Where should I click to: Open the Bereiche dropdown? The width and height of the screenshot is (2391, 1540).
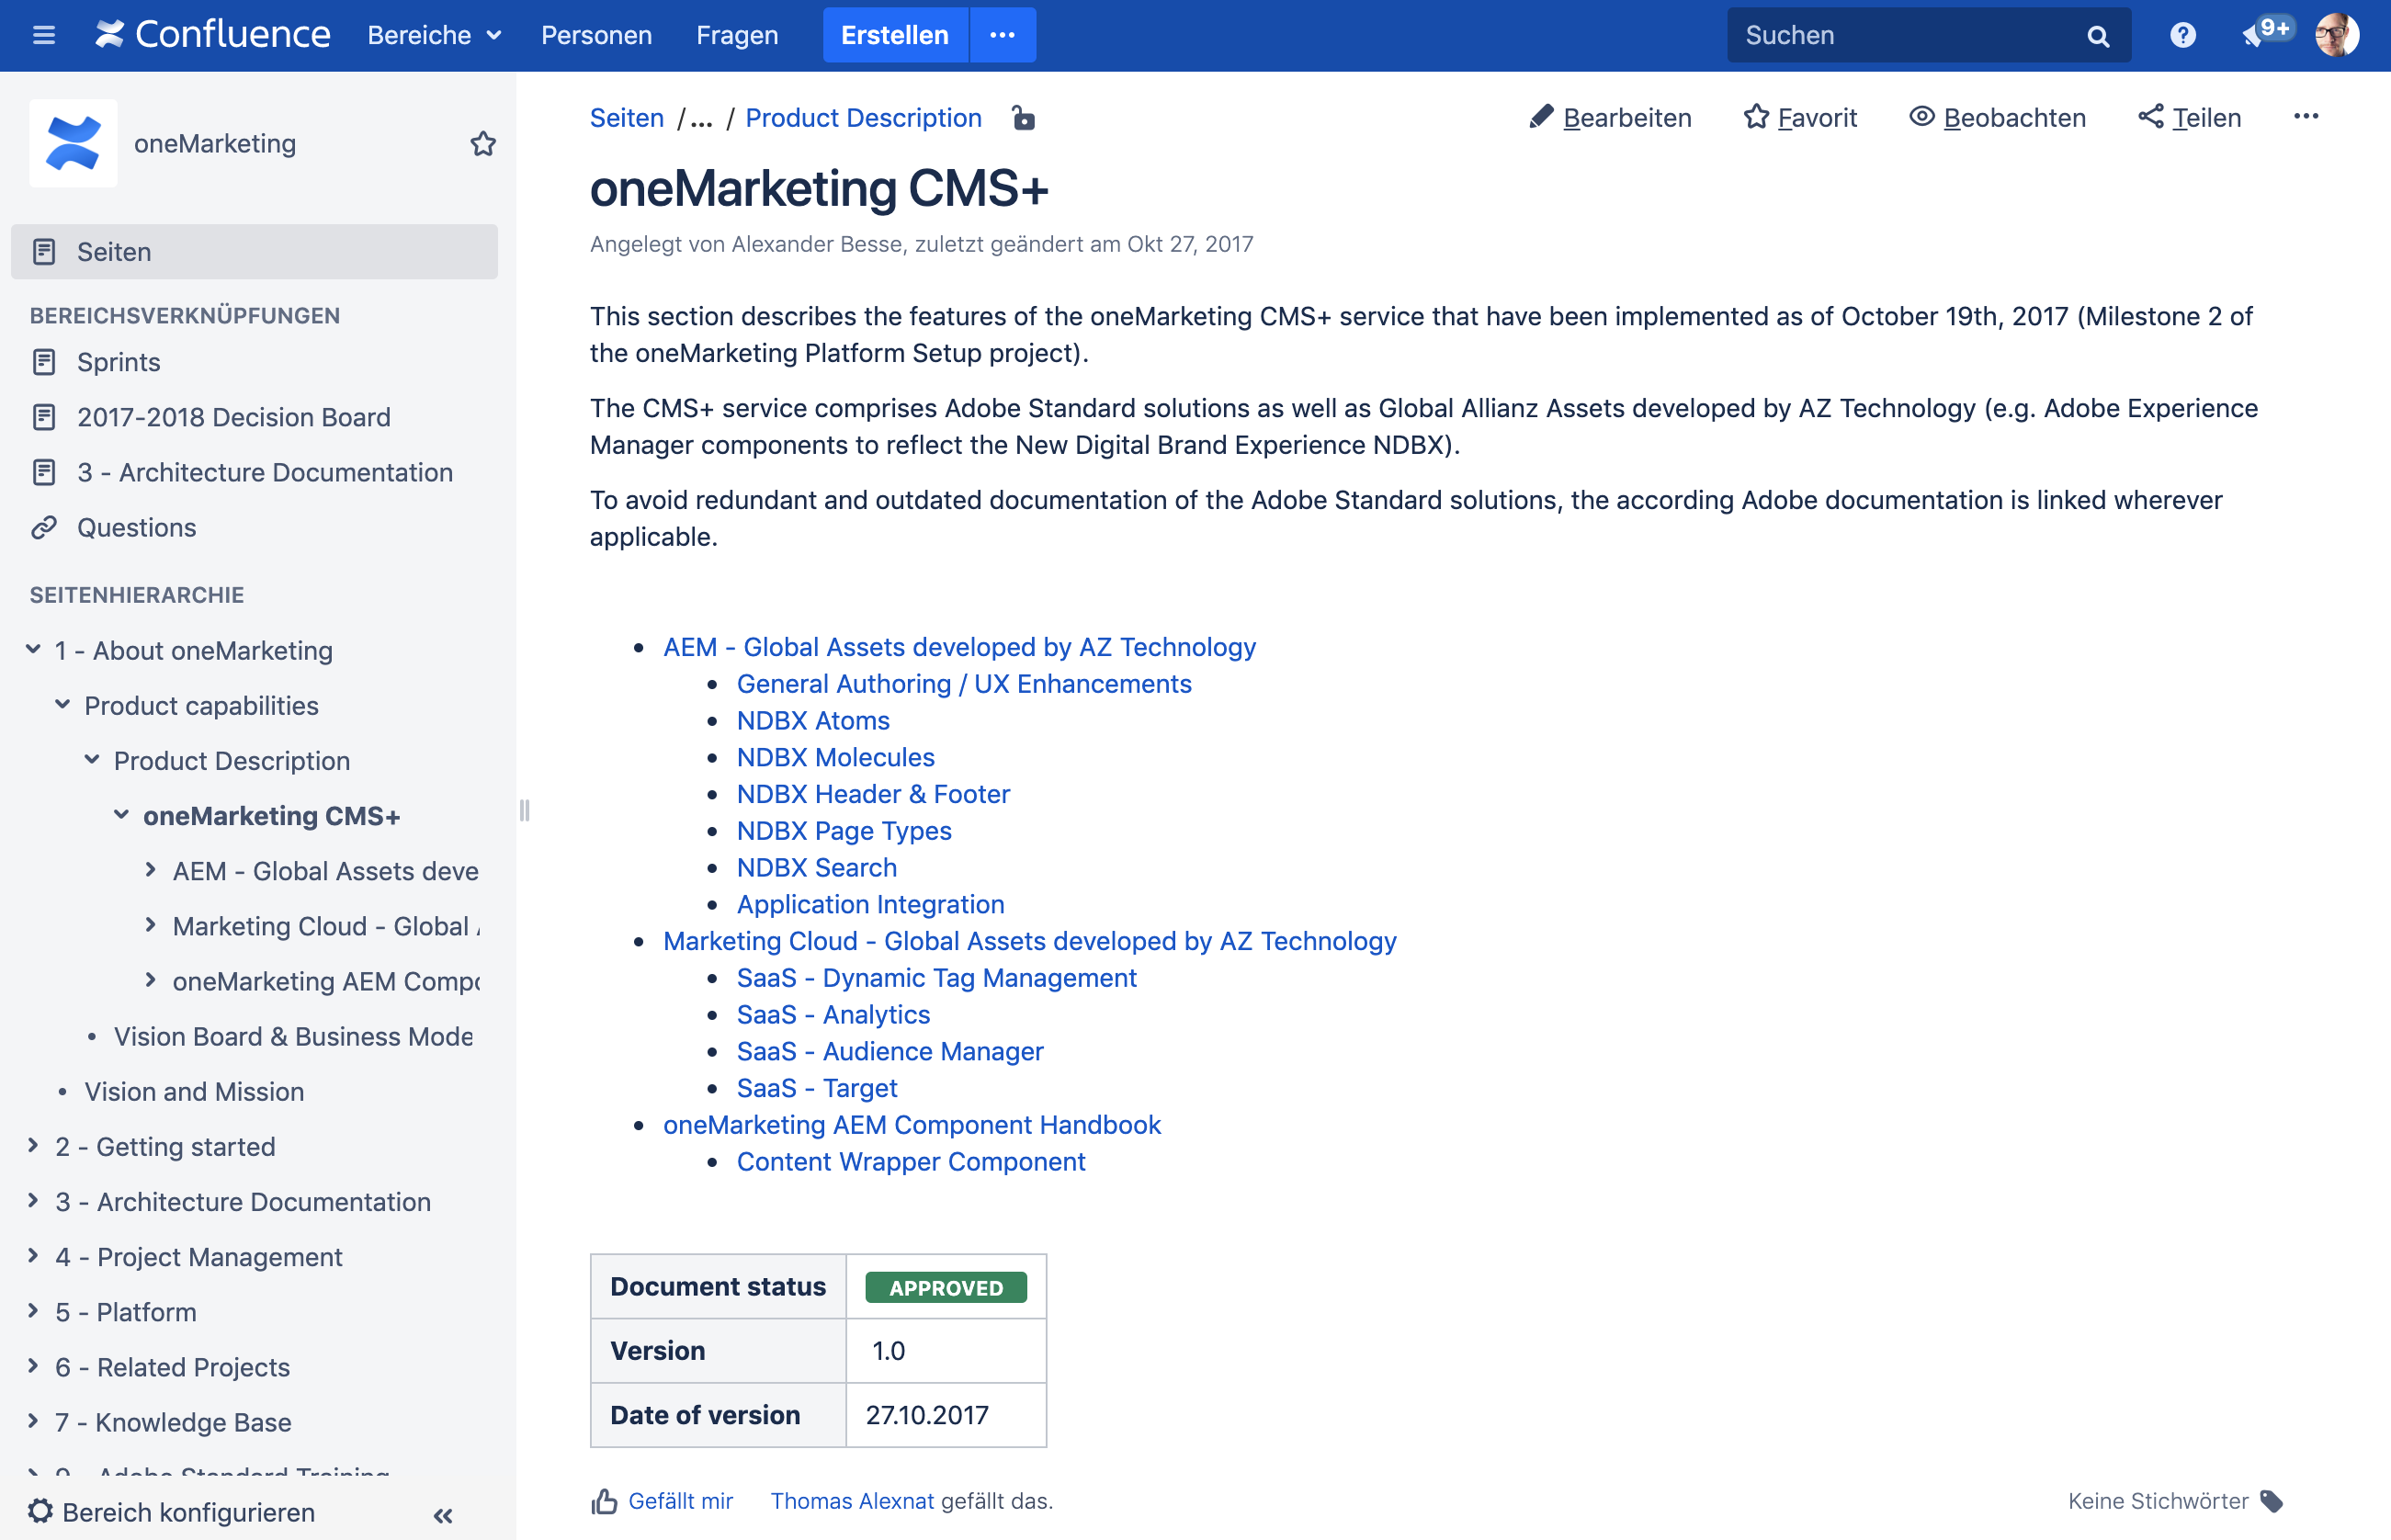coord(435,35)
